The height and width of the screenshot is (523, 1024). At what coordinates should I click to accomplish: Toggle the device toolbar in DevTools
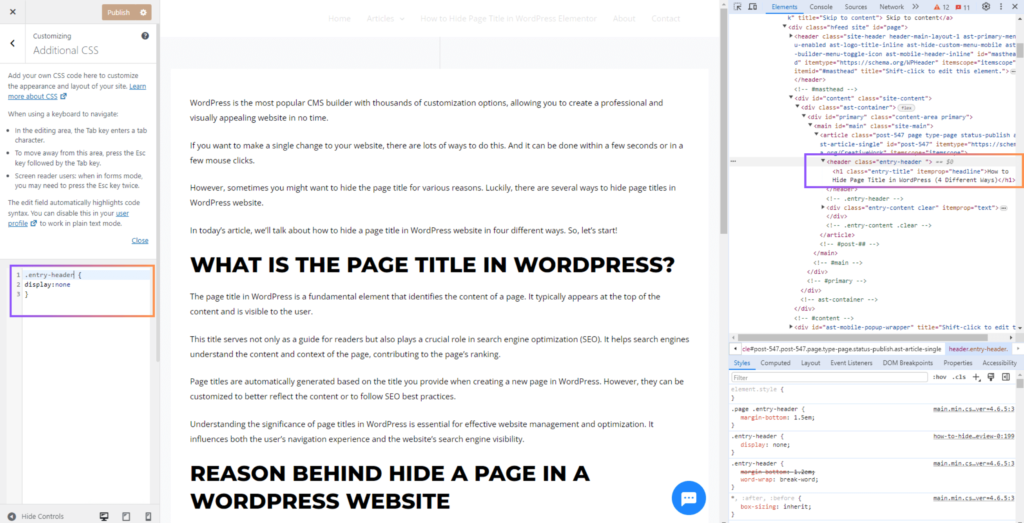pos(752,7)
